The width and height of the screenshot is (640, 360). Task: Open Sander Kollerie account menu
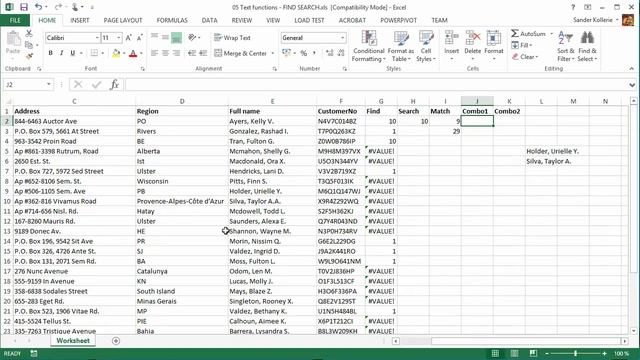pyautogui.click(x=595, y=20)
